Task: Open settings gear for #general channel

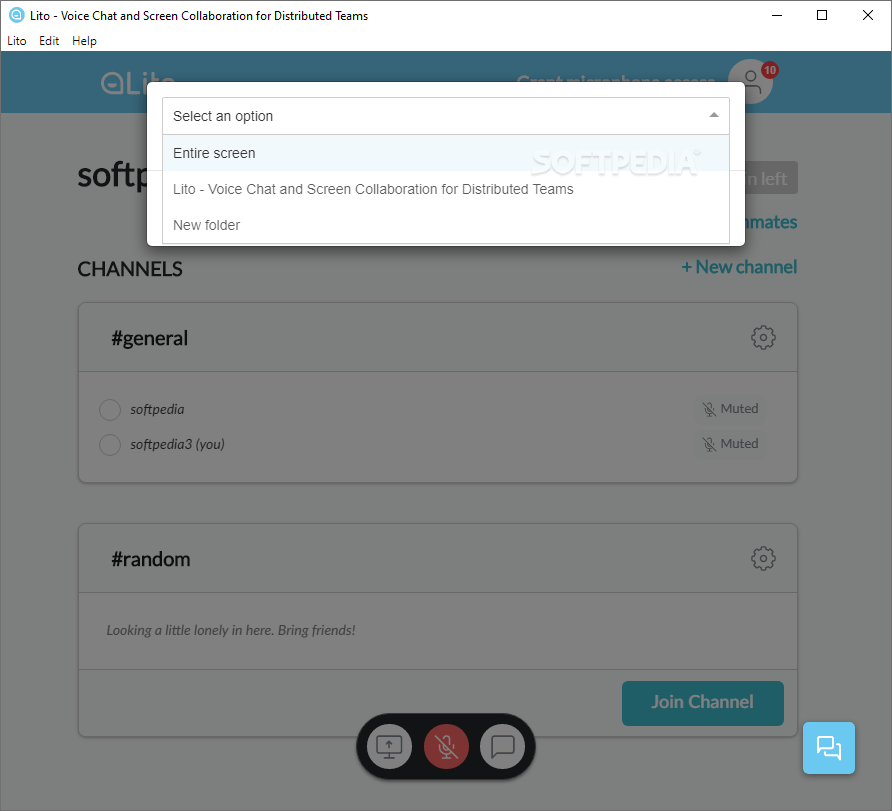Action: (x=763, y=337)
